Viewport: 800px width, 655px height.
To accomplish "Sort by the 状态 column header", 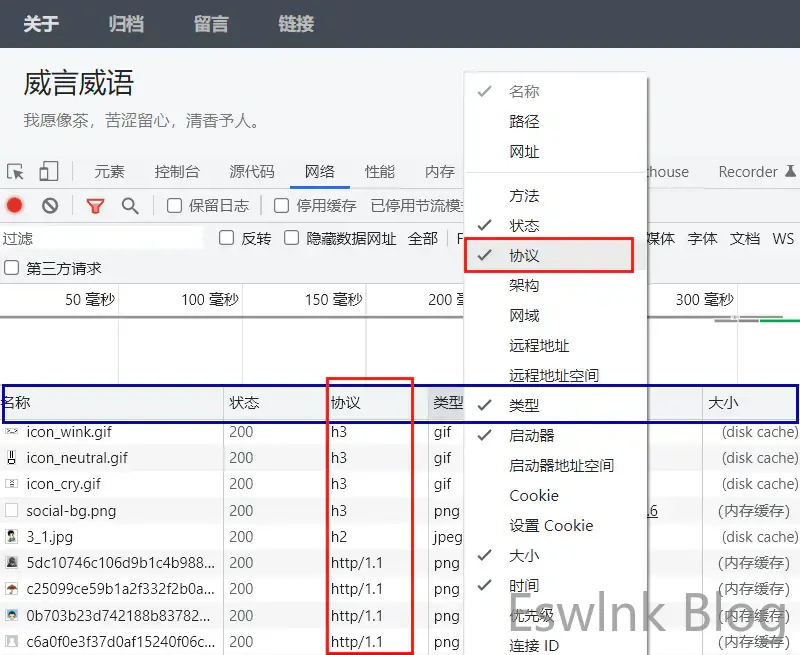I will [x=245, y=403].
